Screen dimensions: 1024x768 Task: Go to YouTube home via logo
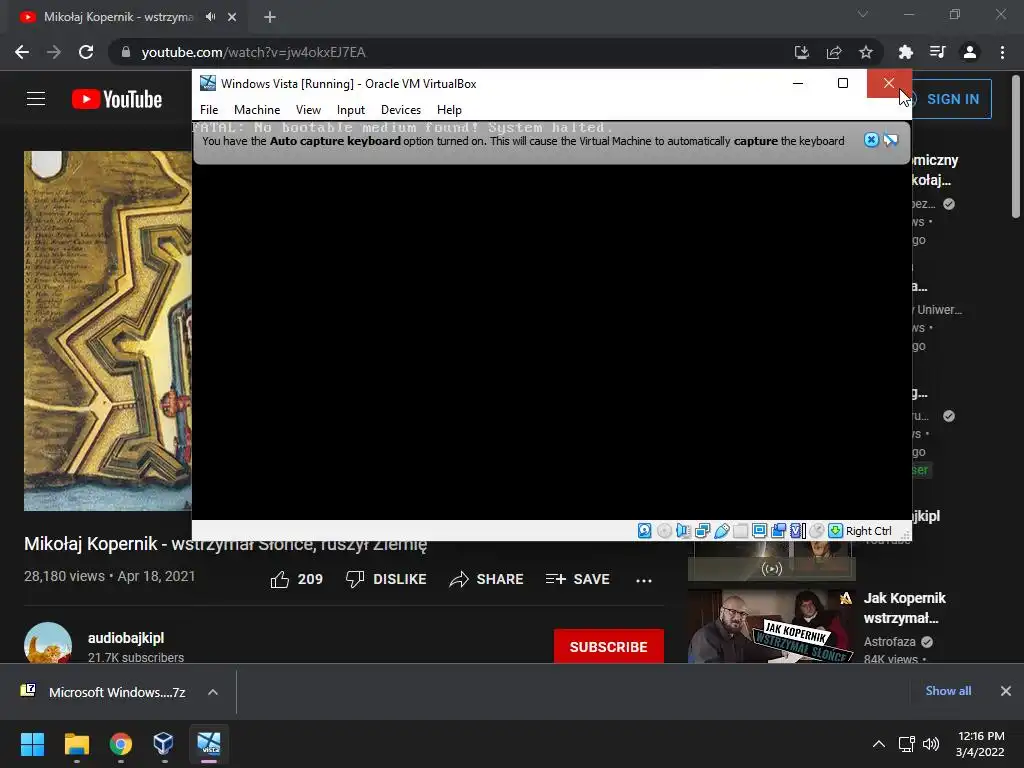117,99
